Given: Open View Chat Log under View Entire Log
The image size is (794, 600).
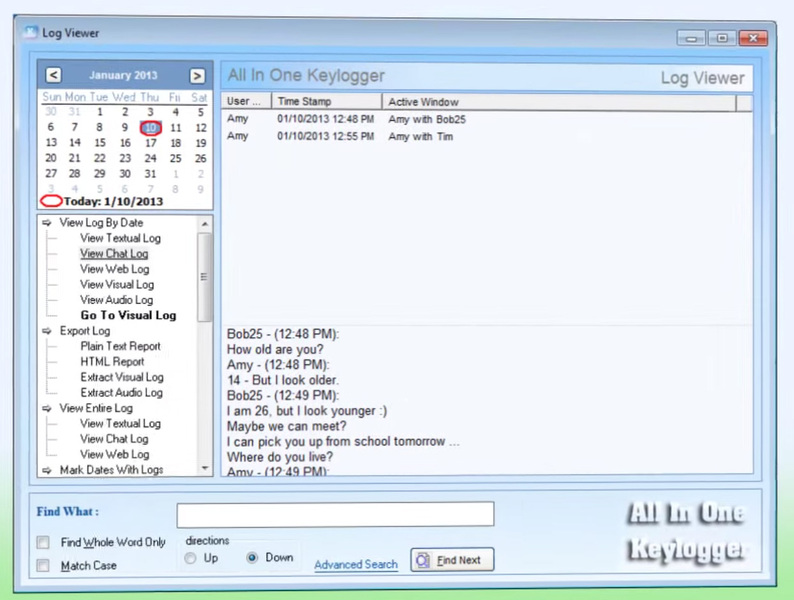Looking at the screenshot, I should [x=114, y=439].
